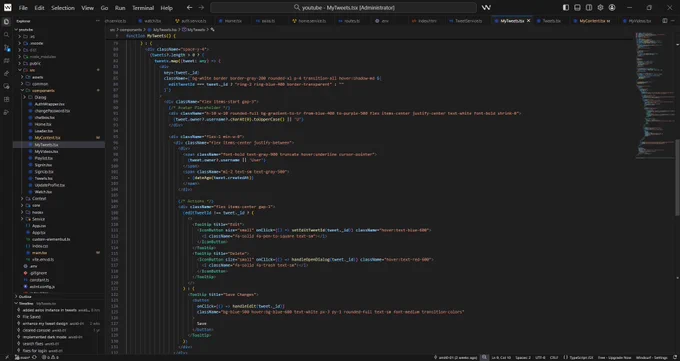Toggle the secondary side bar layout
The height and width of the screenshot is (361, 680).
(589, 7)
